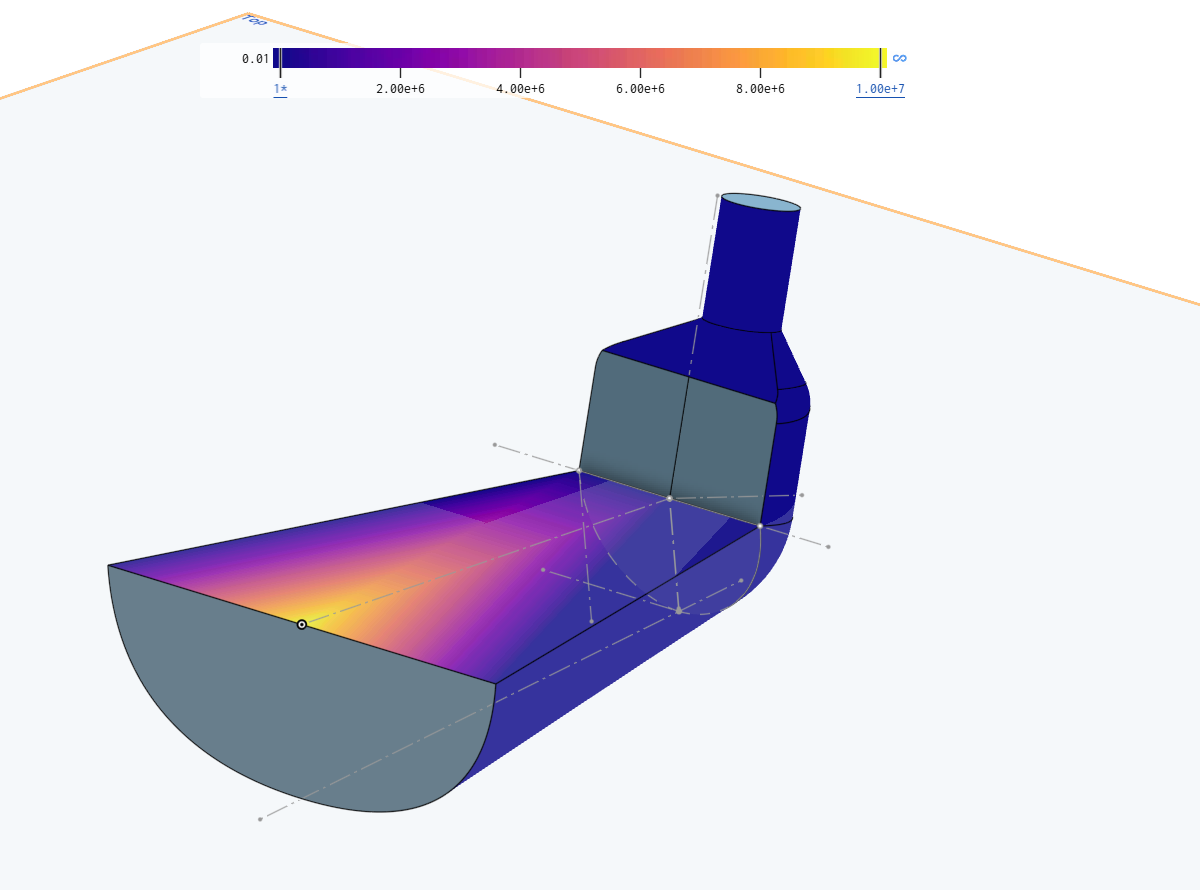Screen dimensions: 1200x890
Task: Click the 8.00e+6 tick label
Action: pyautogui.click(x=760, y=90)
